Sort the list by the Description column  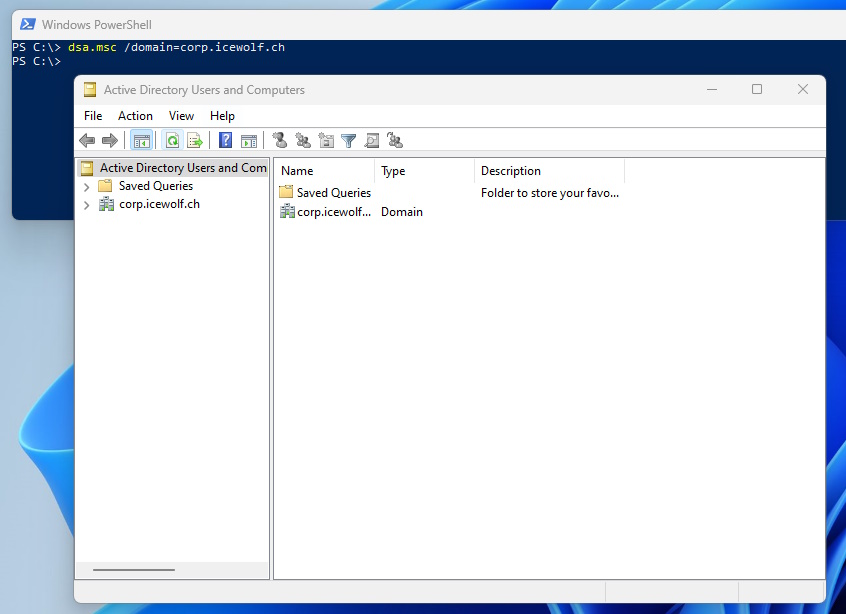tap(550, 171)
